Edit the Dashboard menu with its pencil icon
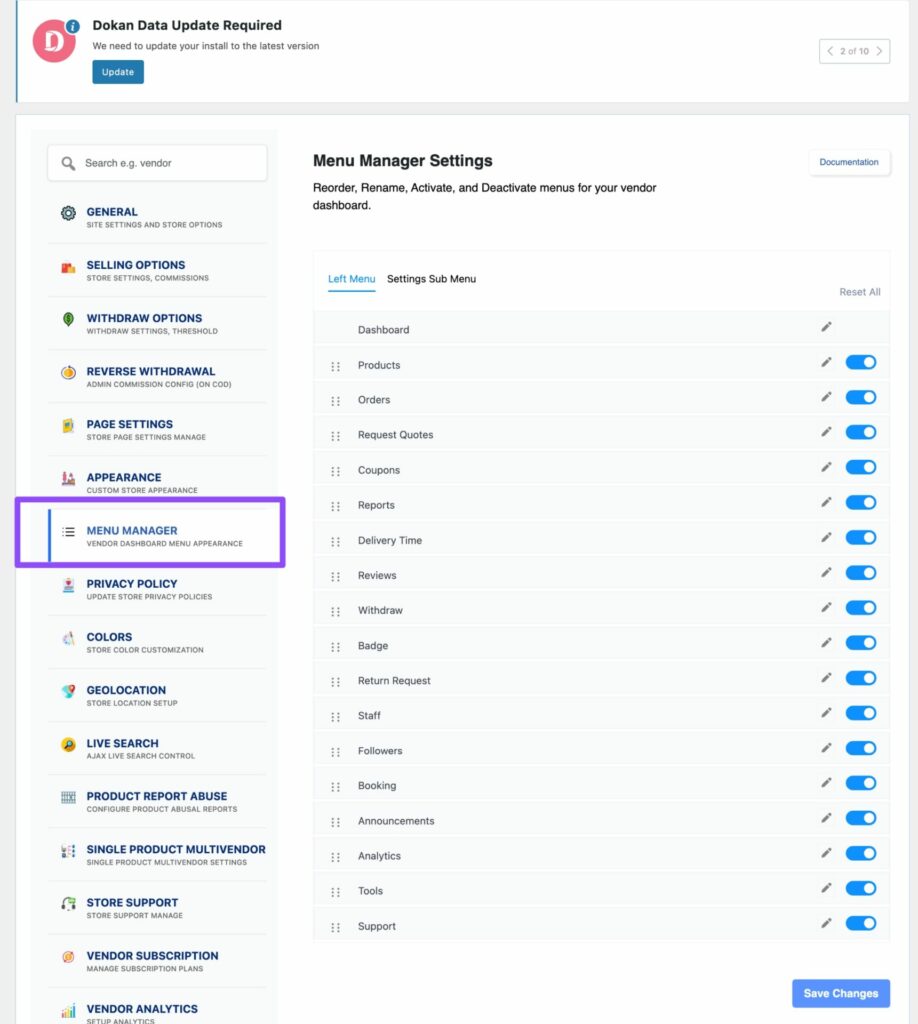The image size is (918, 1024). coord(826,326)
